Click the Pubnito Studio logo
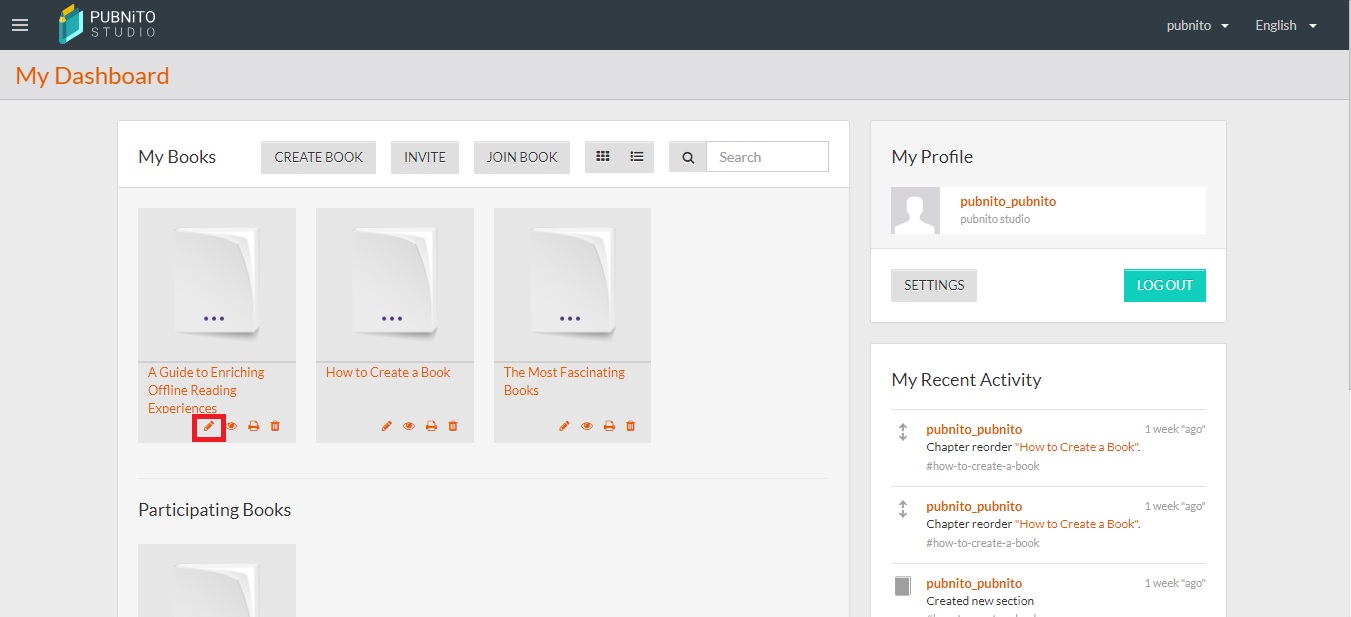This screenshot has height=617, width=1351. click(108, 24)
